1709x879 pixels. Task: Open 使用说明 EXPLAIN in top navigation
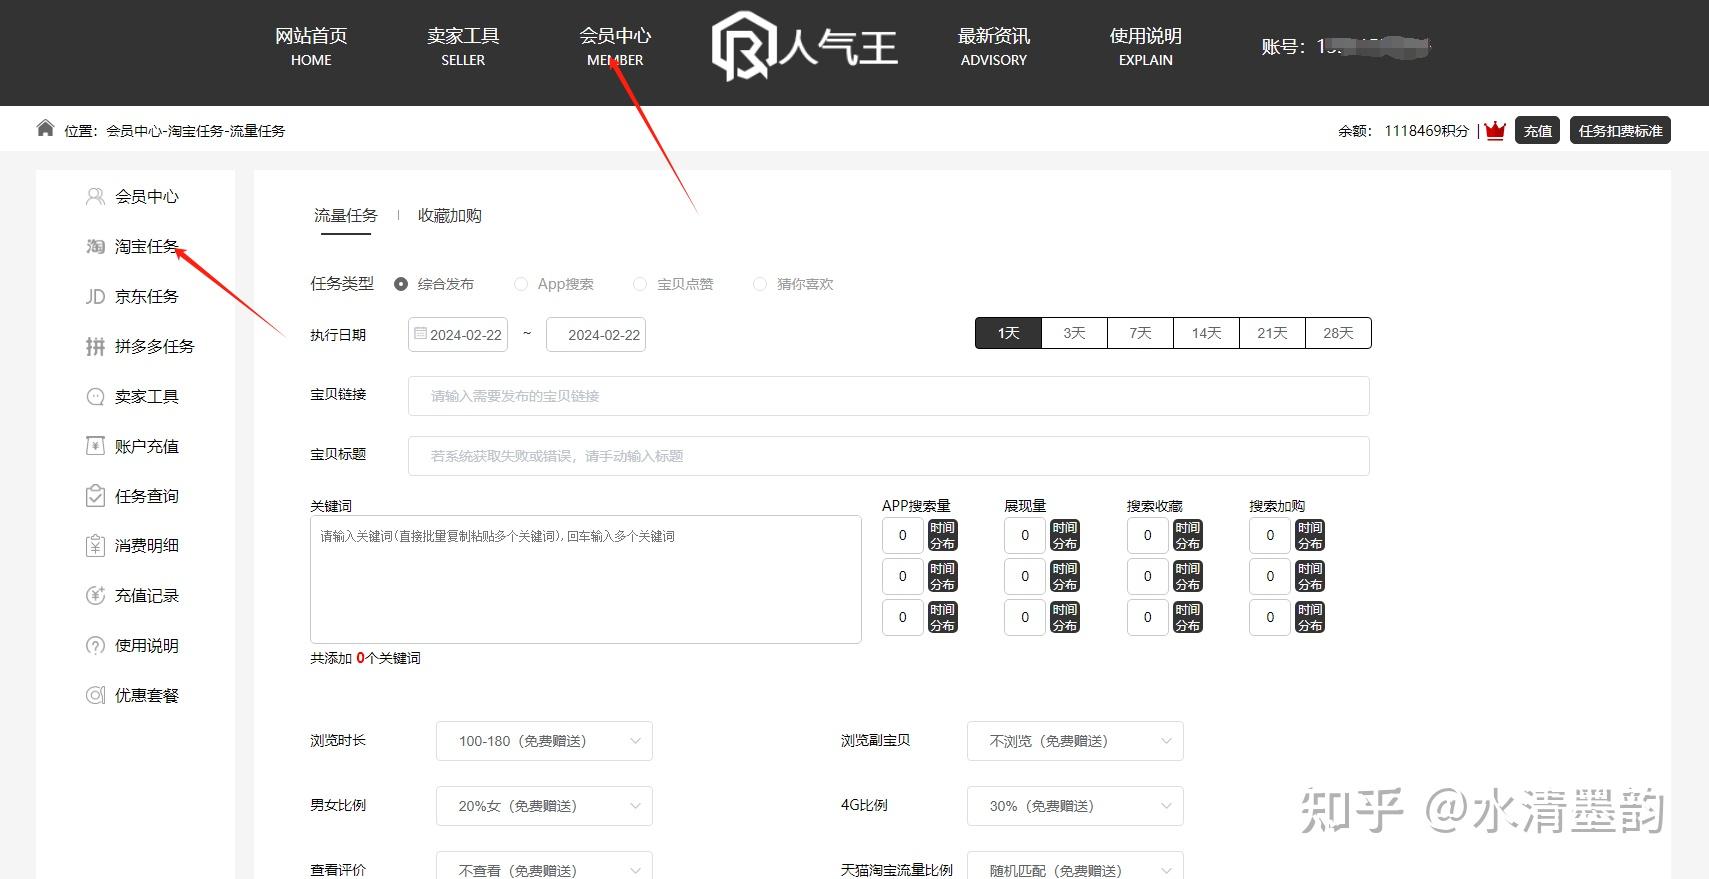point(1146,46)
